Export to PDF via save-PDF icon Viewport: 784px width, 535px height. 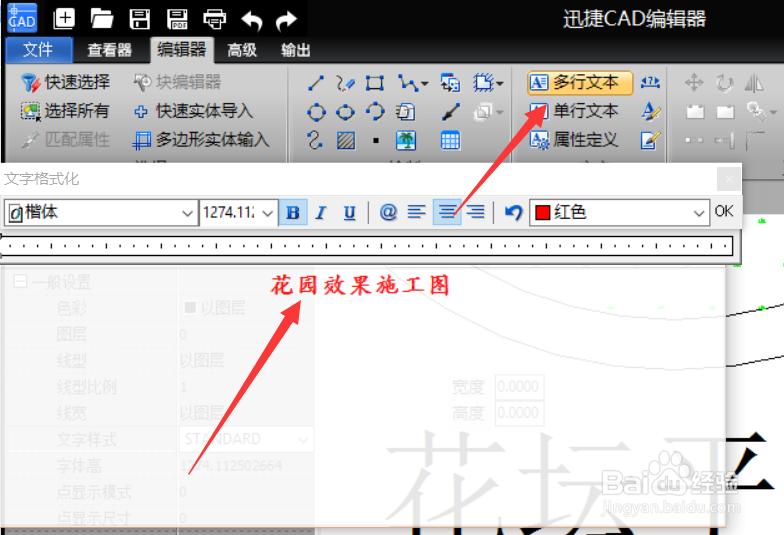[177, 19]
